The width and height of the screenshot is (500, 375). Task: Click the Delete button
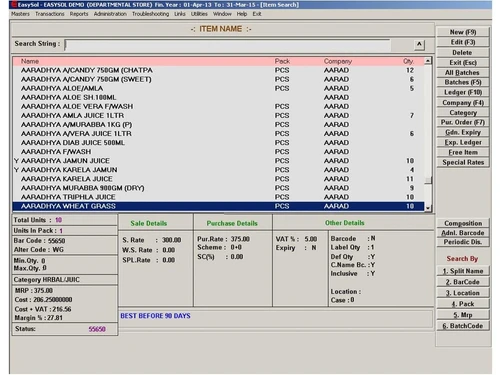point(463,52)
